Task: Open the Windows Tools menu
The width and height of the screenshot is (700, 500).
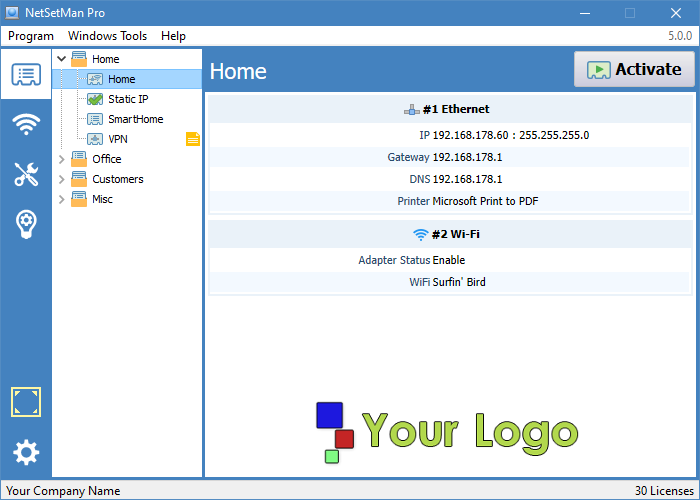Action: coord(107,36)
